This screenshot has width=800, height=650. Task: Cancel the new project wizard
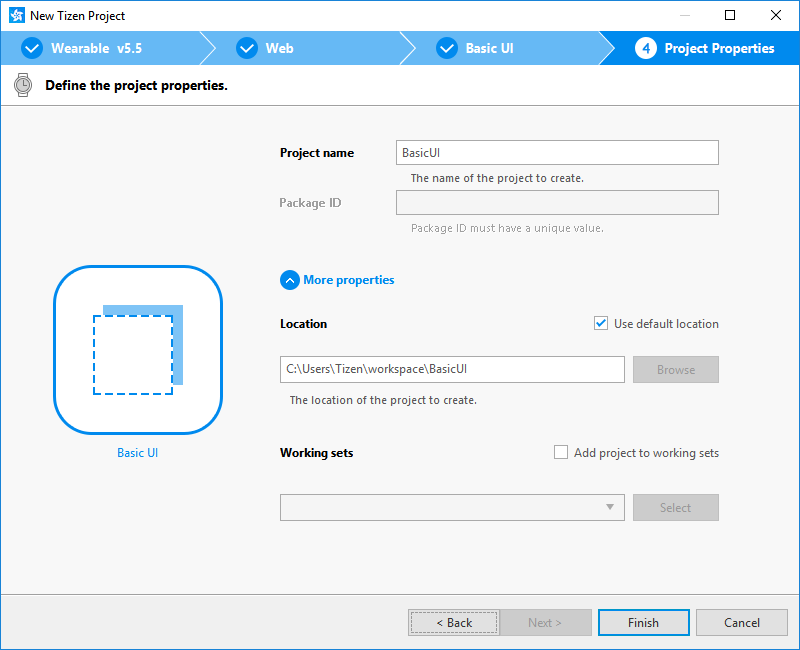(x=742, y=622)
